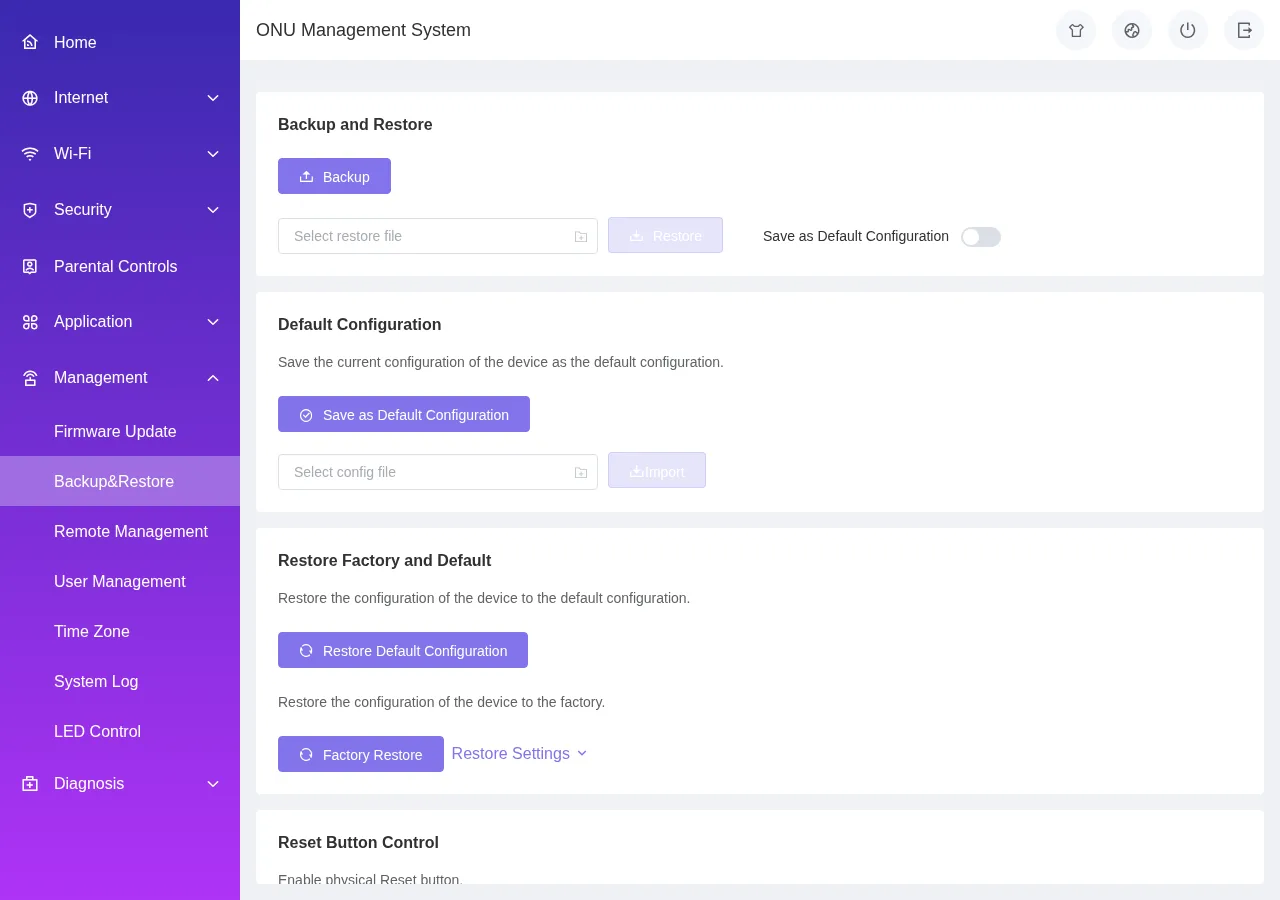Click the purple Save as Default Configuration button
Image resolution: width=1280 pixels, height=900 pixels.
(404, 414)
